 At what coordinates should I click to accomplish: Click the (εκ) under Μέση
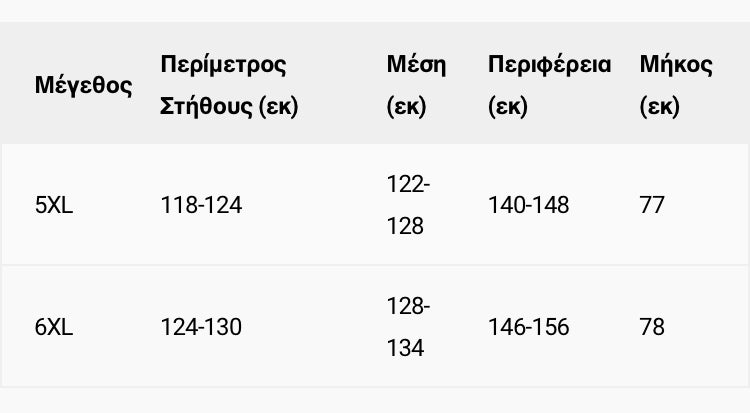tap(406, 106)
